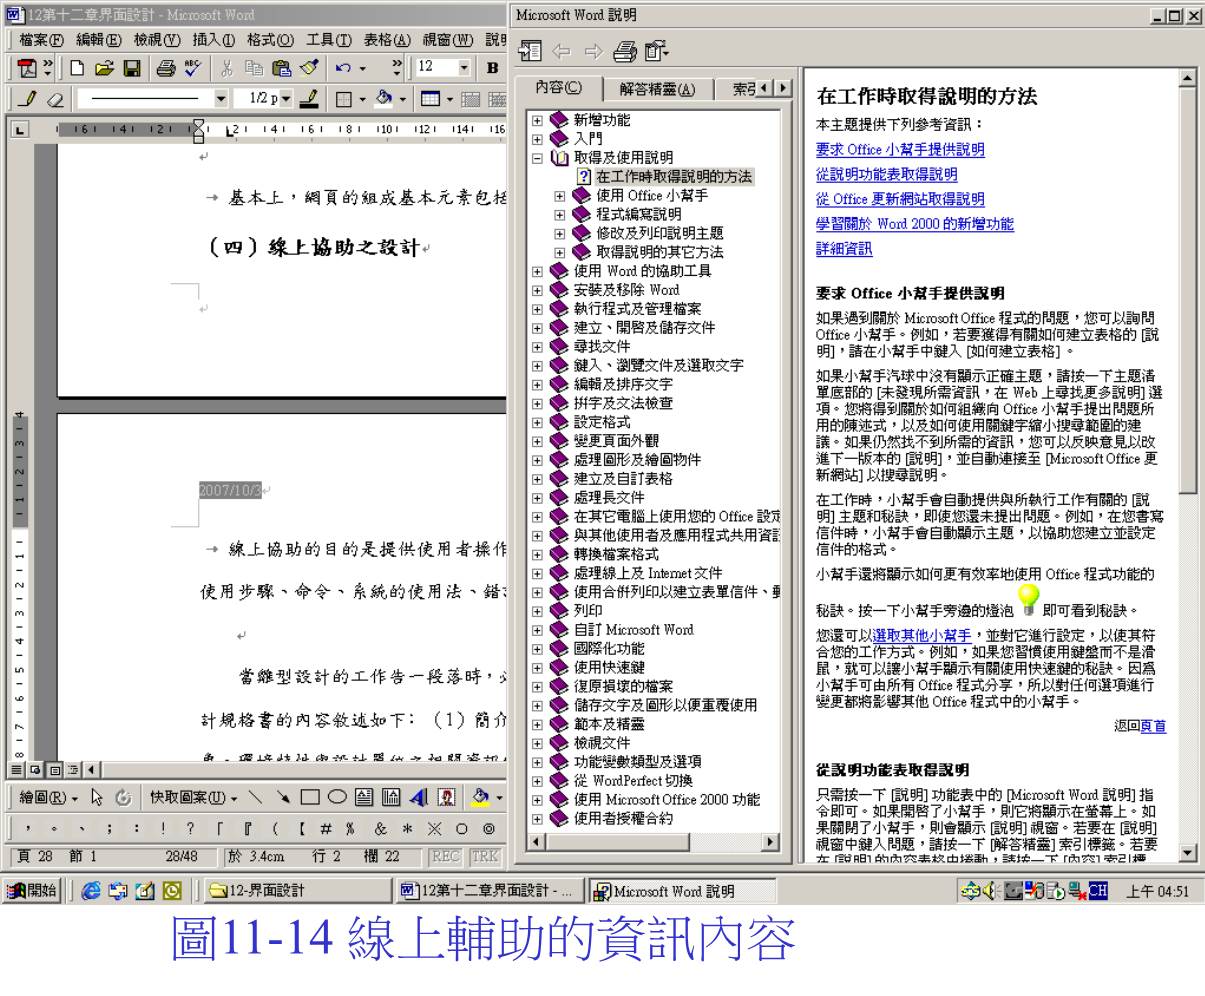Open the font size dropdown

coord(464,68)
